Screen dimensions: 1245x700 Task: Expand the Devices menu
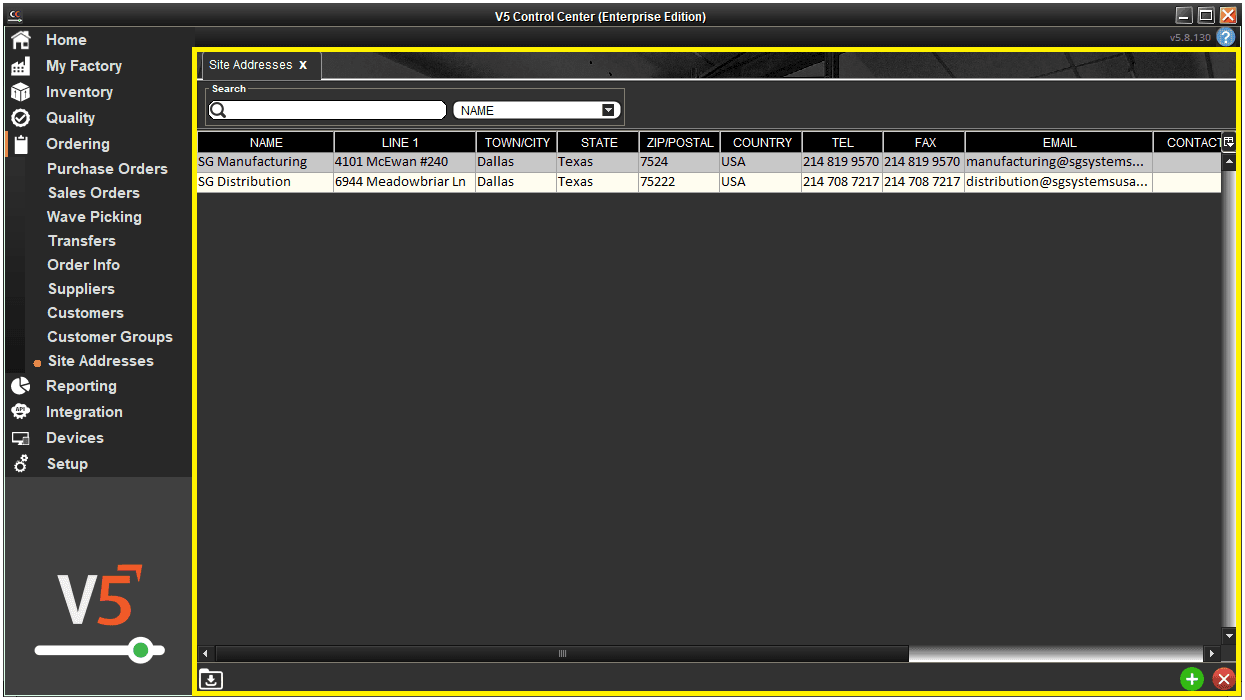[x=75, y=438]
